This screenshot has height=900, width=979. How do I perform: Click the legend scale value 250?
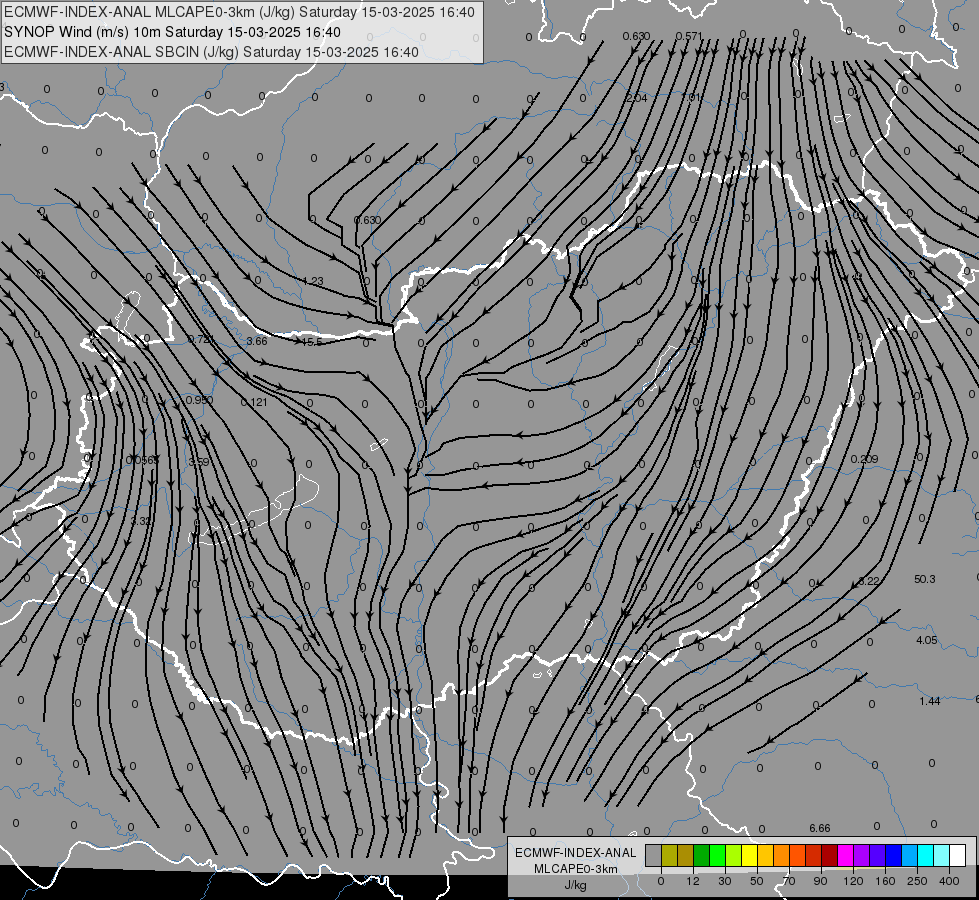(917, 881)
